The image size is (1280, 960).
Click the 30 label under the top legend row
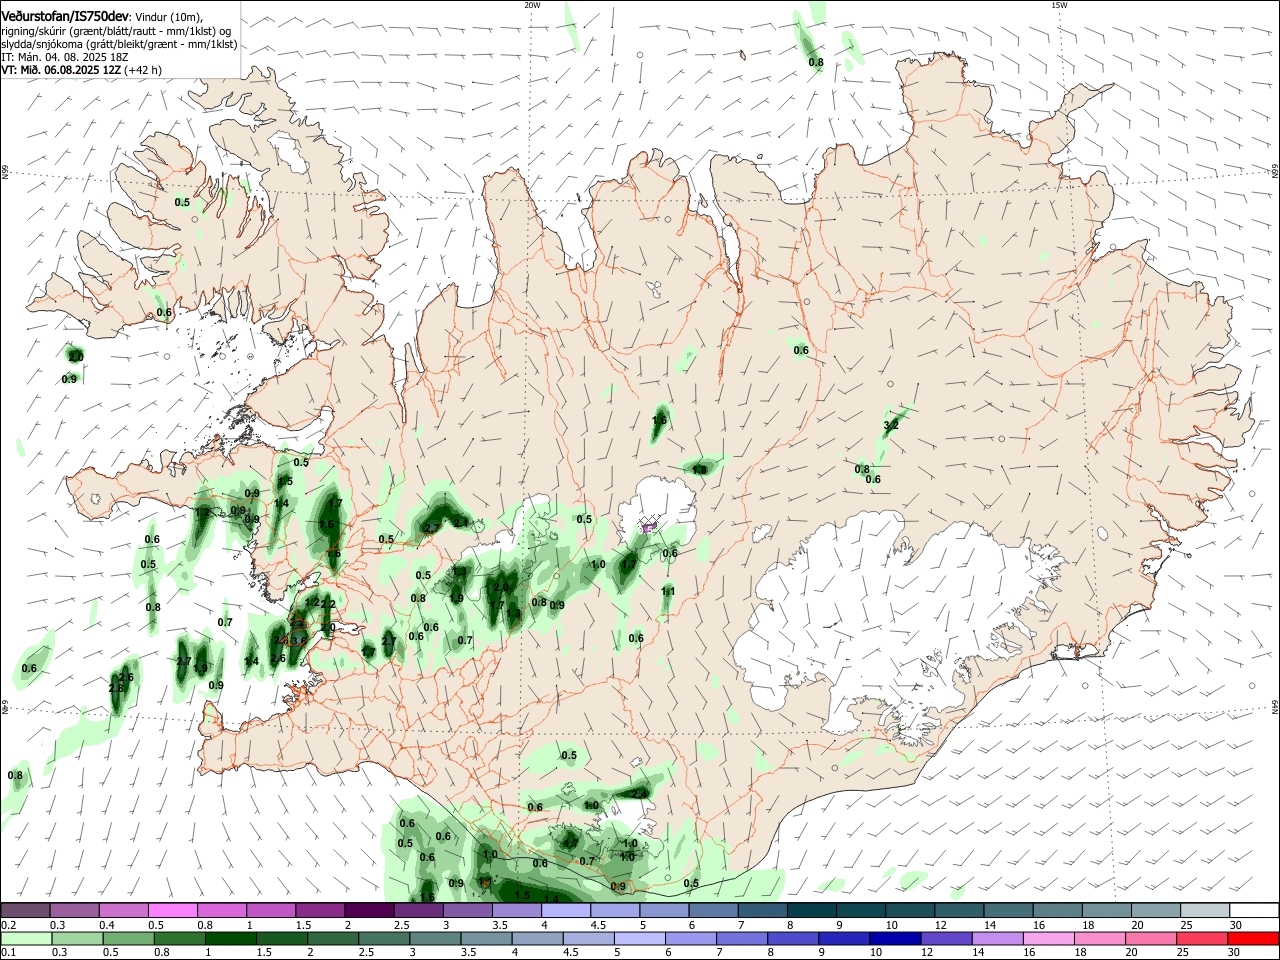click(1234, 925)
